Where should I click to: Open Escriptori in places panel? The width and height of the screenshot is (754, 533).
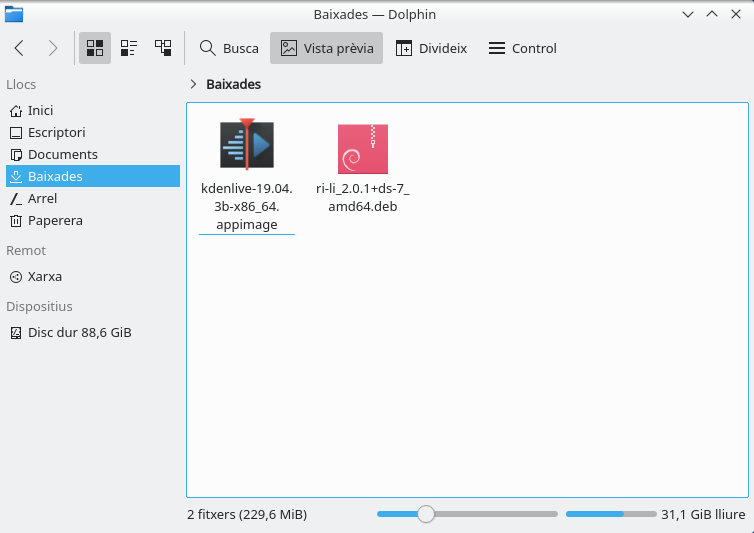click(56, 133)
